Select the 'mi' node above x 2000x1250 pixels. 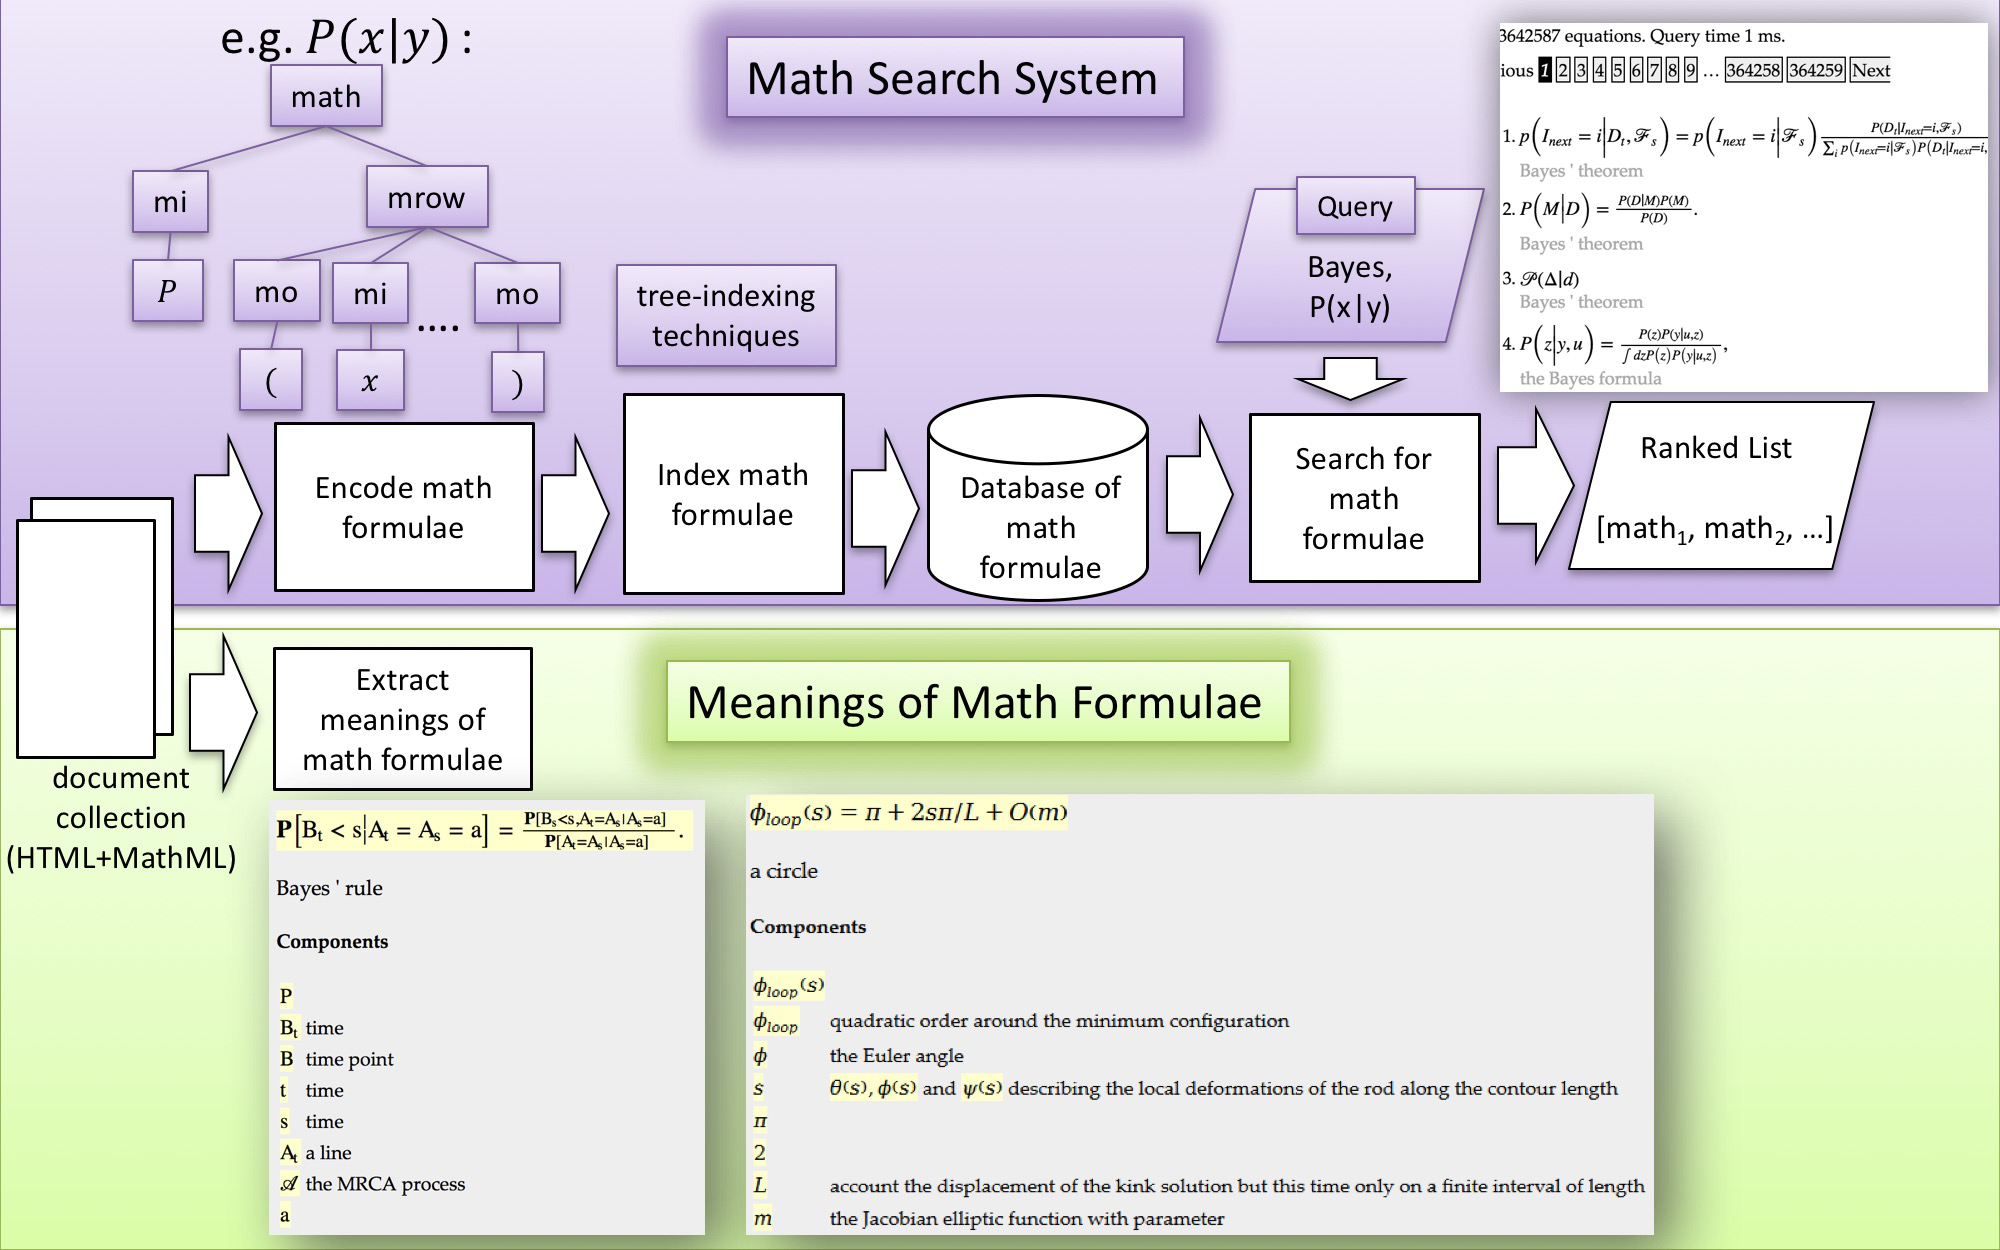point(370,293)
